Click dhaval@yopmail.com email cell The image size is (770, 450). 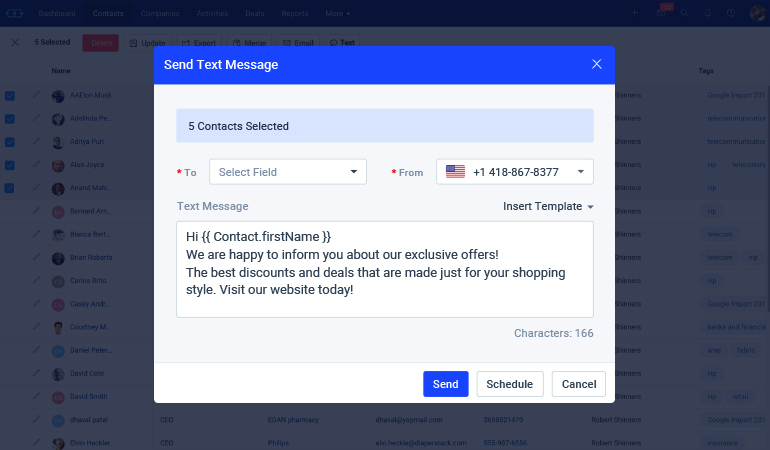[409, 420]
